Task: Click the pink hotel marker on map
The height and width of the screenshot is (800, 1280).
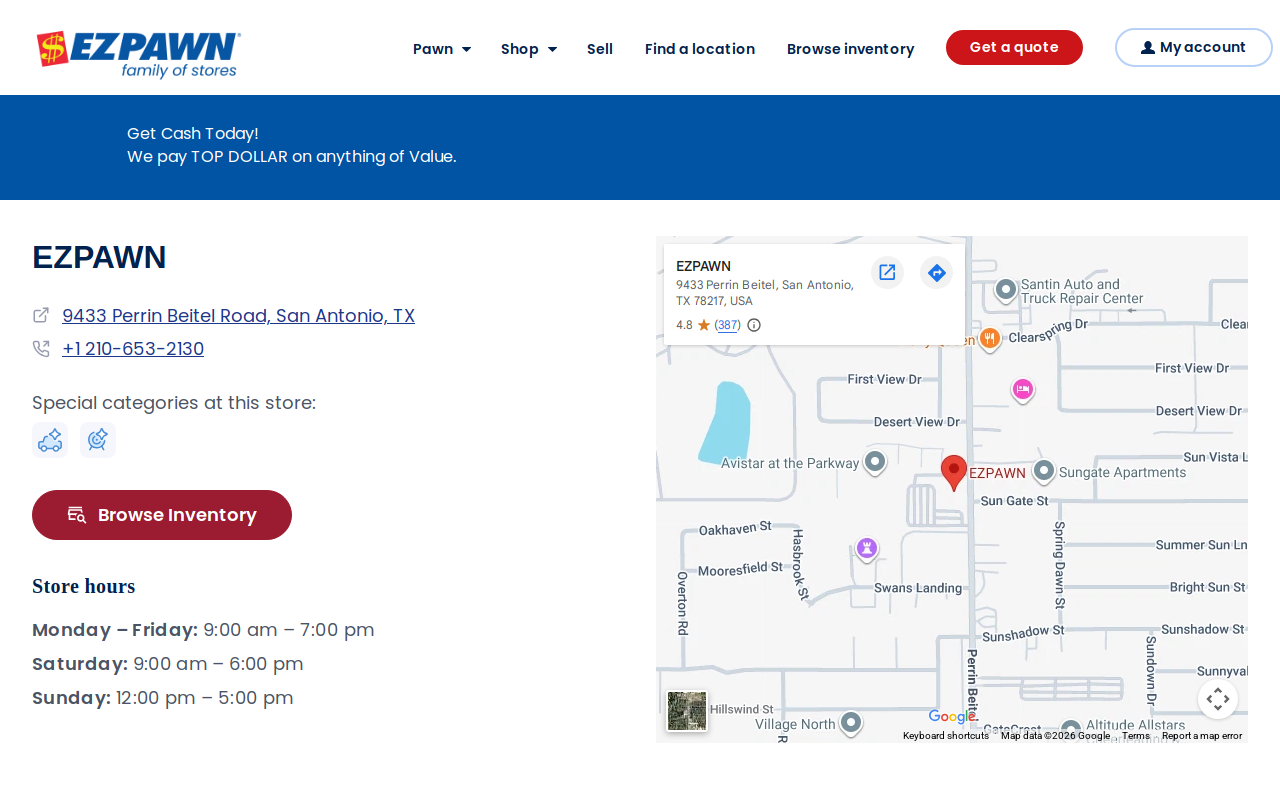Action: coord(1022,390)
